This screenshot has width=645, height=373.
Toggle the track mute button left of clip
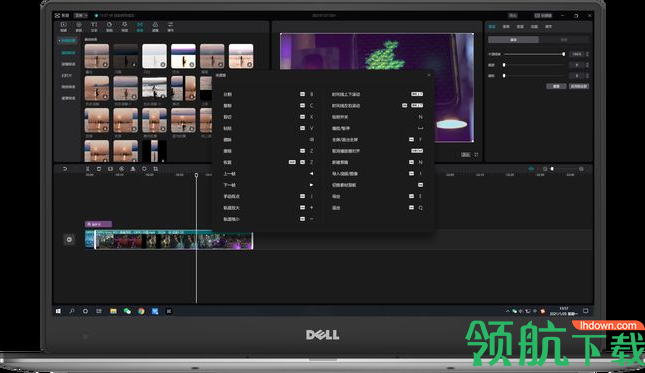(x=69, y=239)
